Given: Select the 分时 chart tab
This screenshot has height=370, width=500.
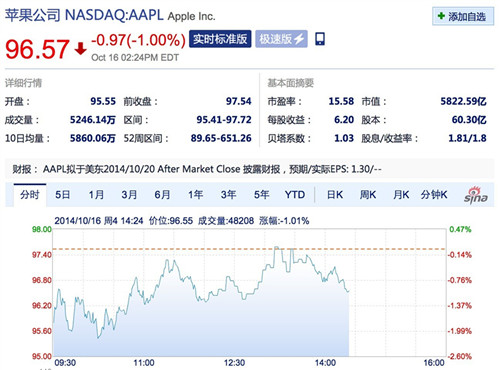Looking at the screenshot, I should click(x=30, y=195).
